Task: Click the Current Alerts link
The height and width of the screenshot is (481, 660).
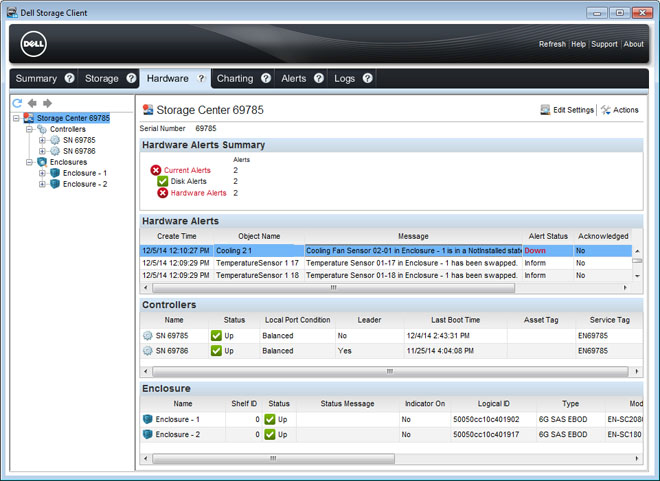Action: tap(187, 170)
